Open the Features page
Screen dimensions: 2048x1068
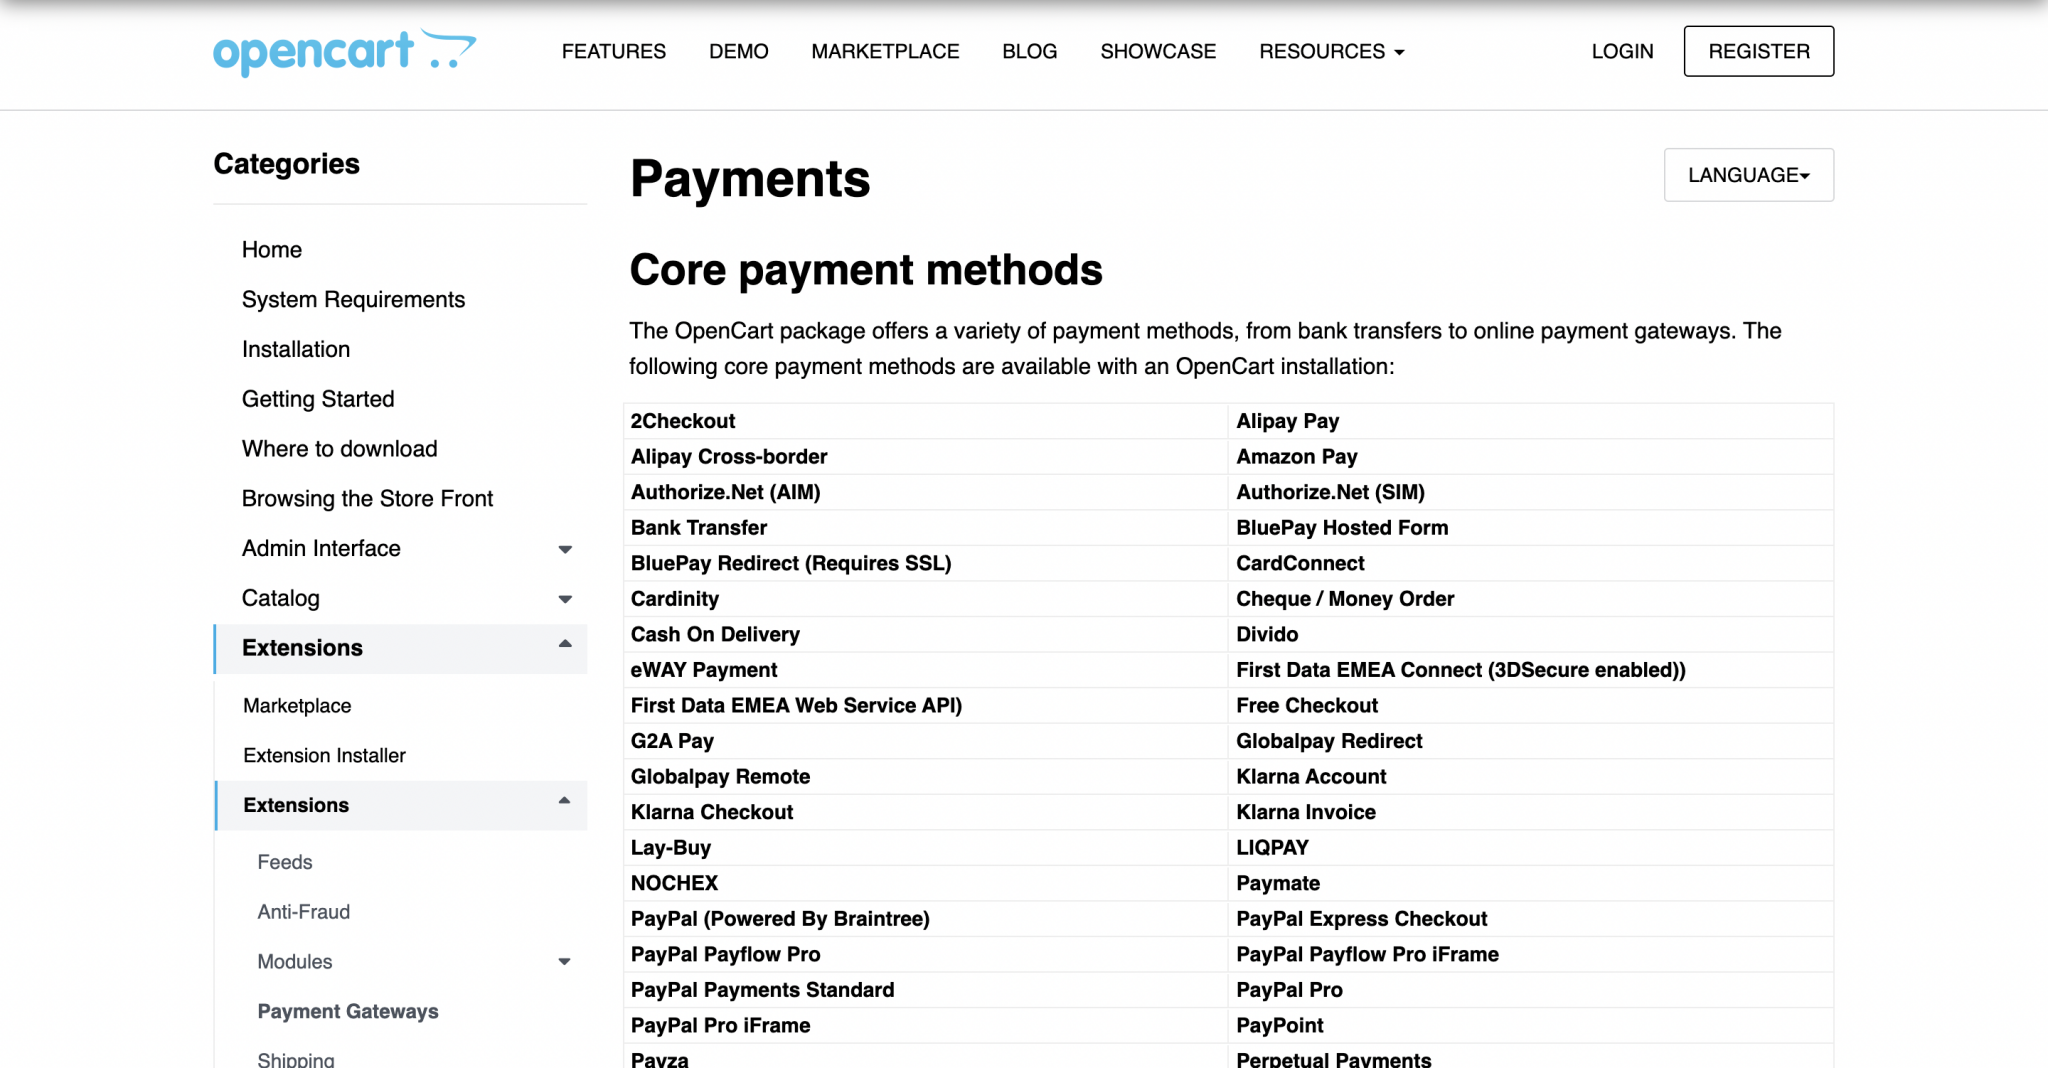click(613, 51)
